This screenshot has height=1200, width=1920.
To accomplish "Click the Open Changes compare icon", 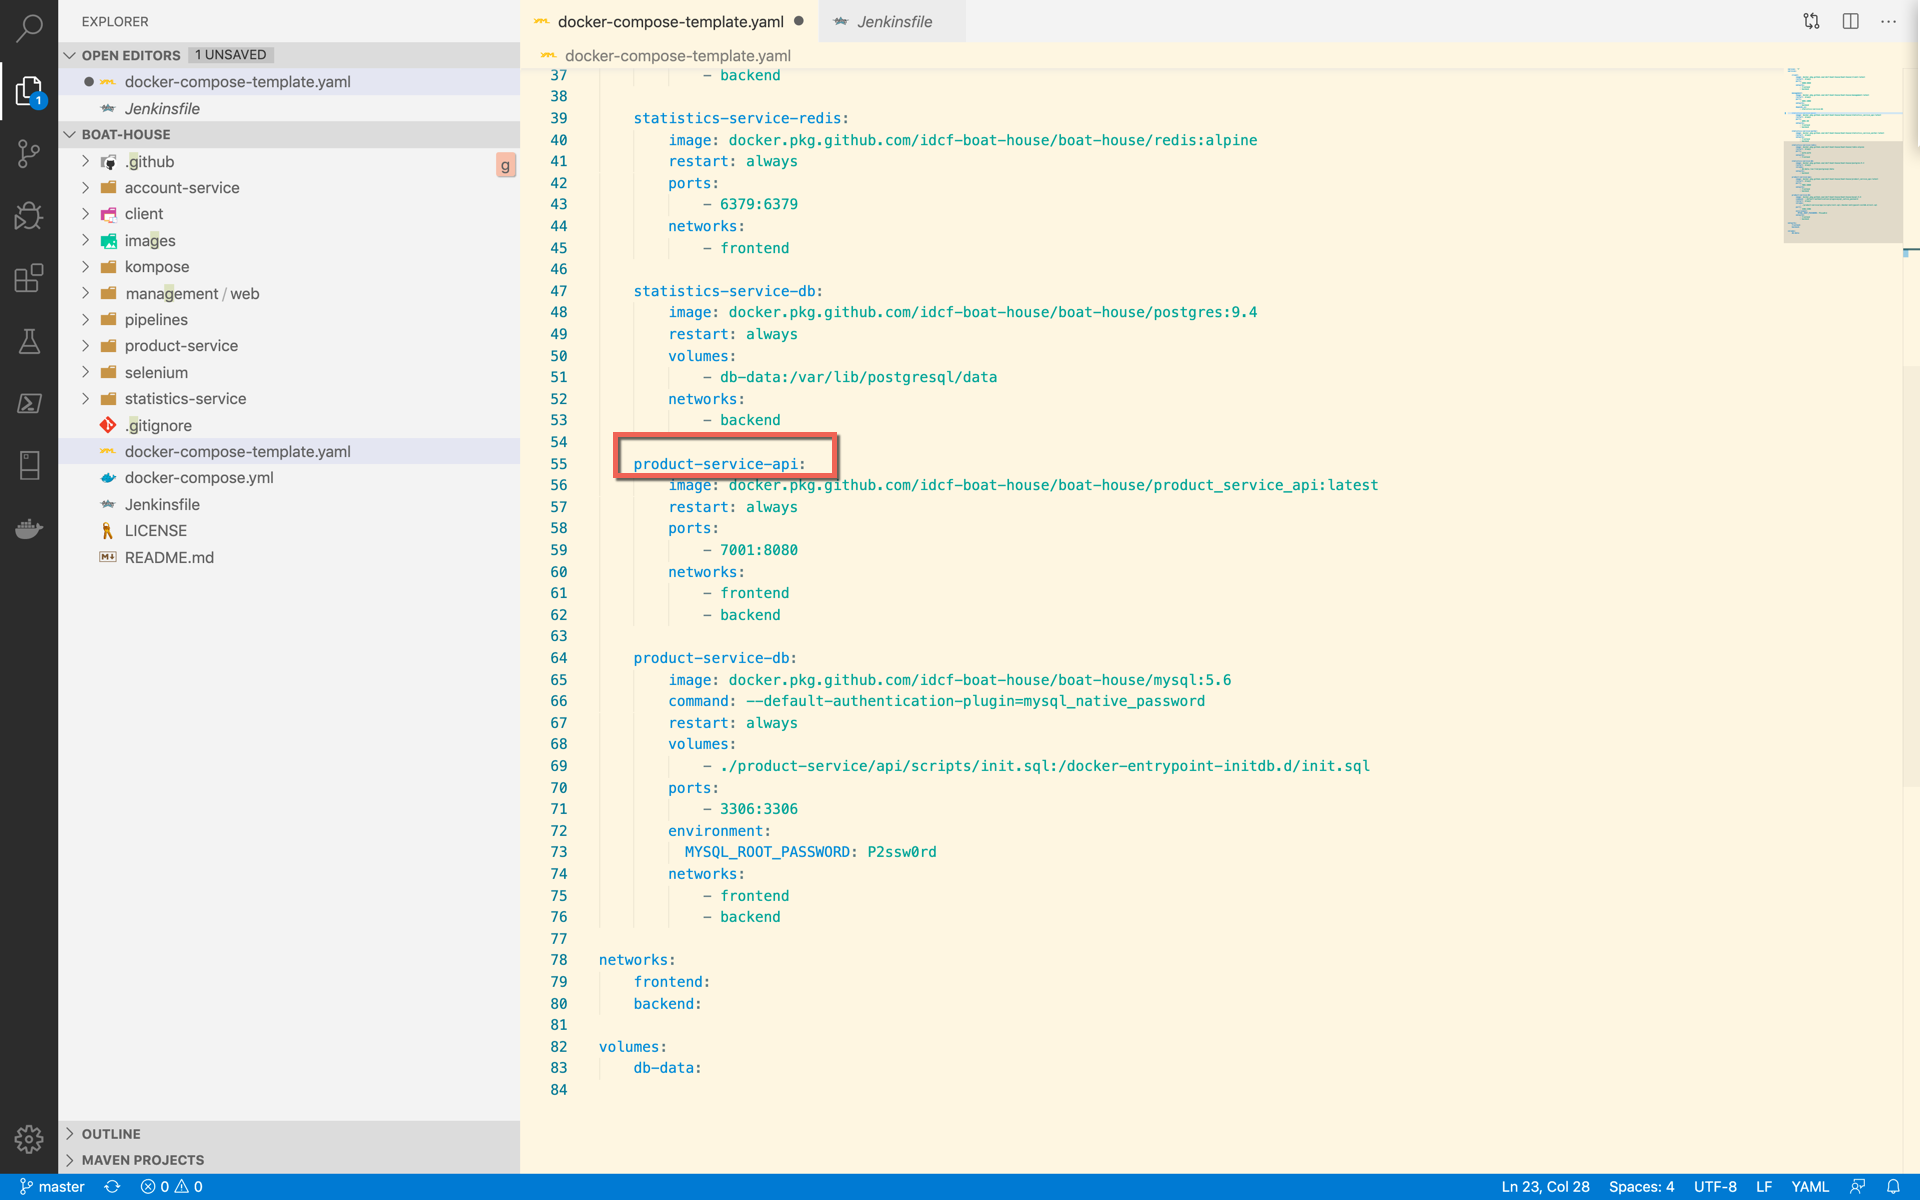I will click(x=1811, y=21).
